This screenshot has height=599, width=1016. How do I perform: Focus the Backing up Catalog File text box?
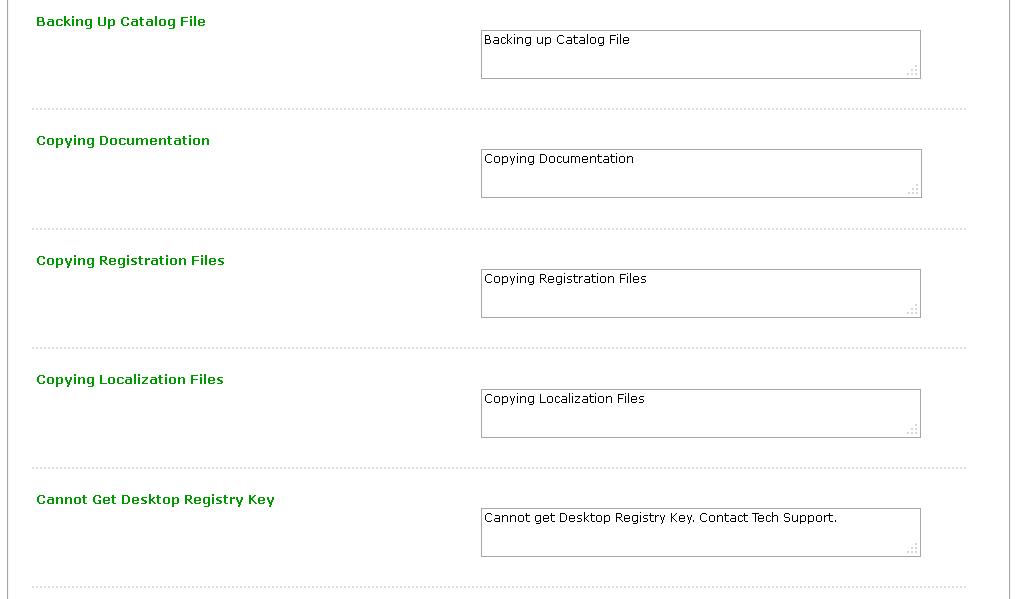coord(700,58)
